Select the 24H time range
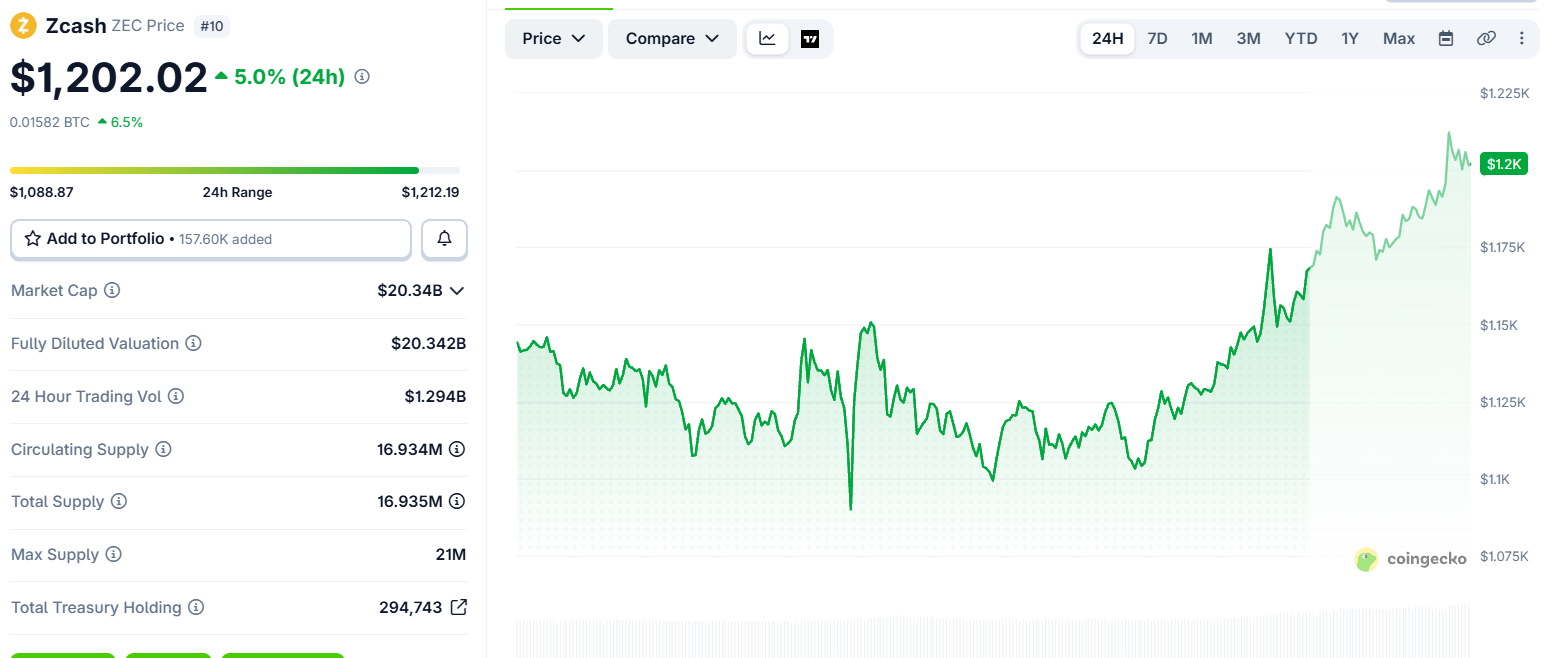 [x=1107, y=39]
